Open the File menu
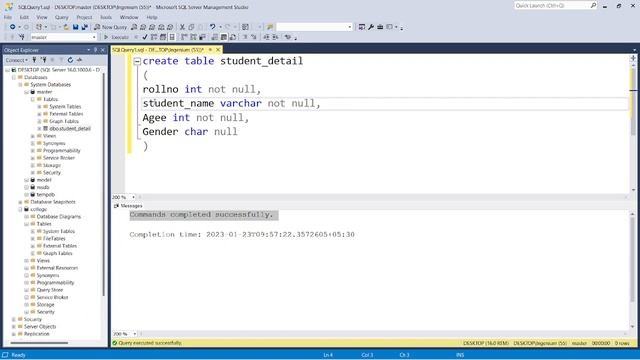 pyautogui.click(x=8, y=17)
